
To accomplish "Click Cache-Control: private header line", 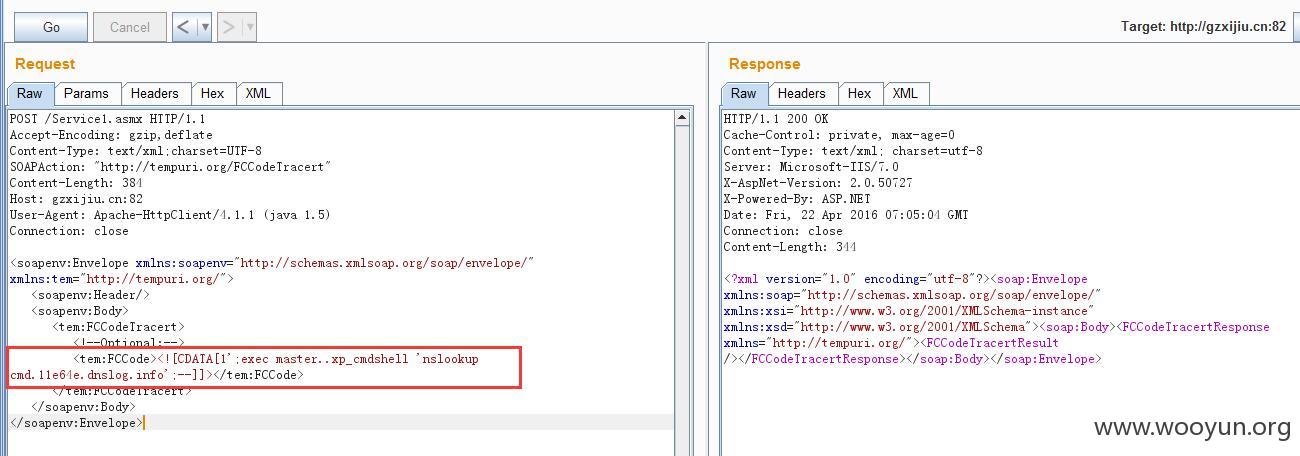I will point(839,135).
